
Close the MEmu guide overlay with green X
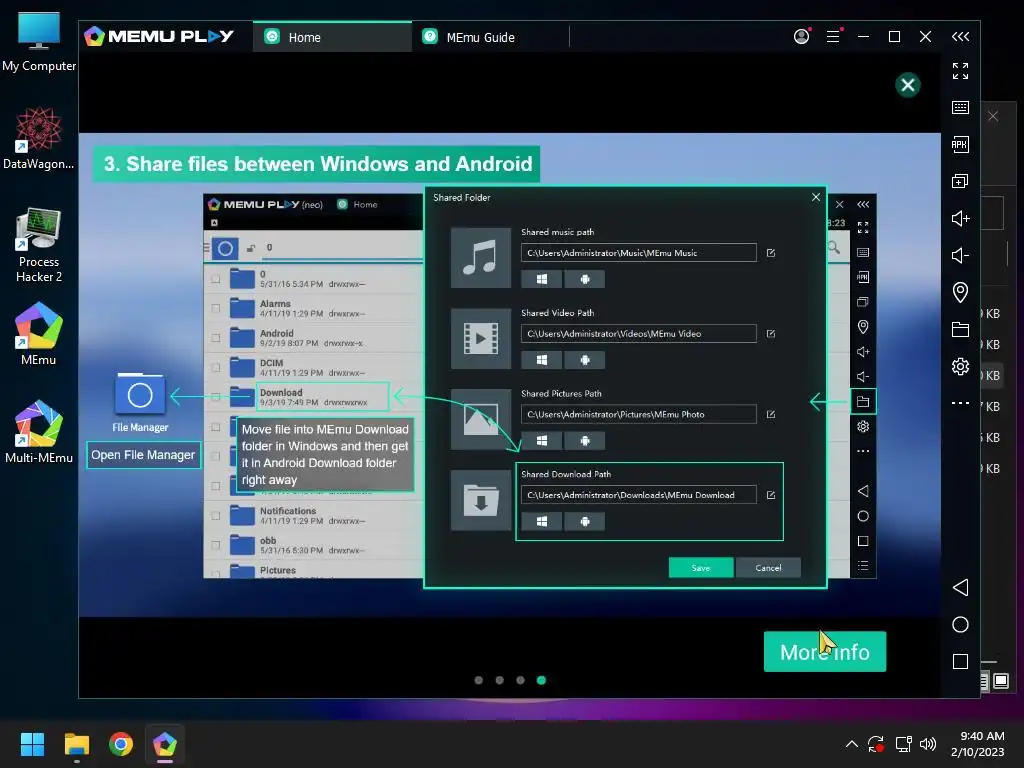(907, 85)
